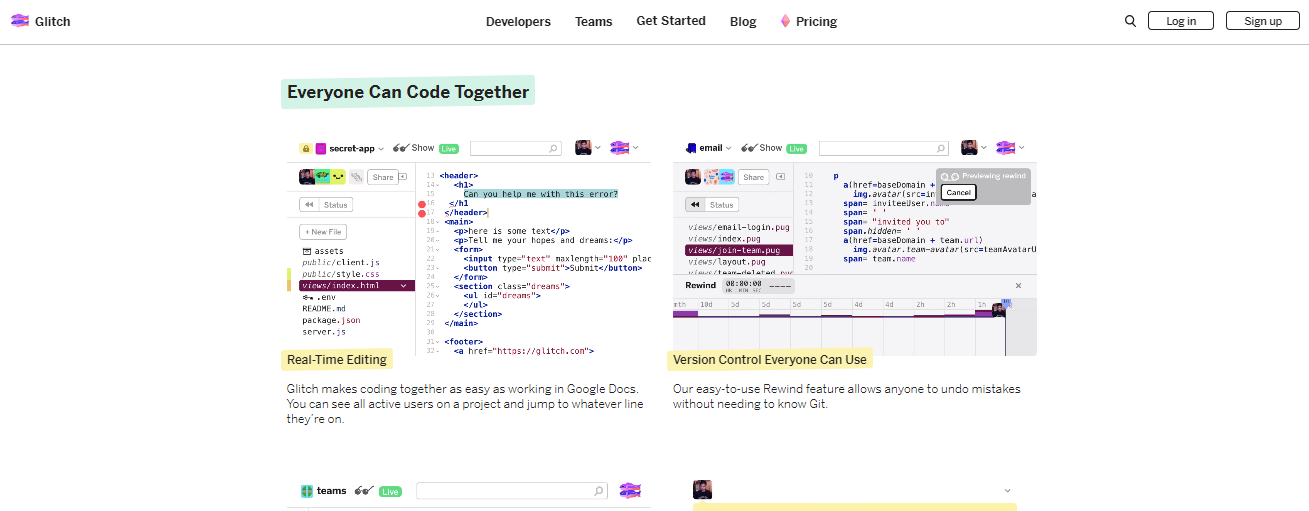Click the assets folder icon

click(x=307, y=251)
